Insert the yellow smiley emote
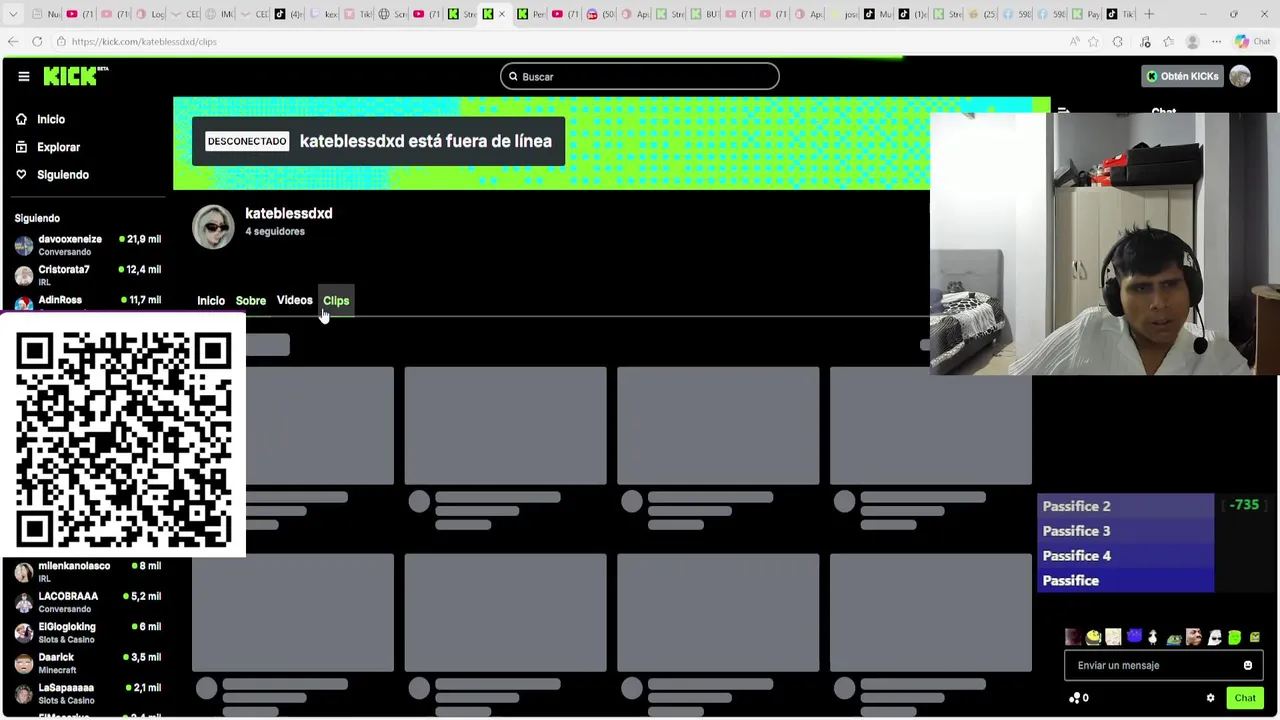The width and height of the screenshot is (1280, 720). (1093, 637)
